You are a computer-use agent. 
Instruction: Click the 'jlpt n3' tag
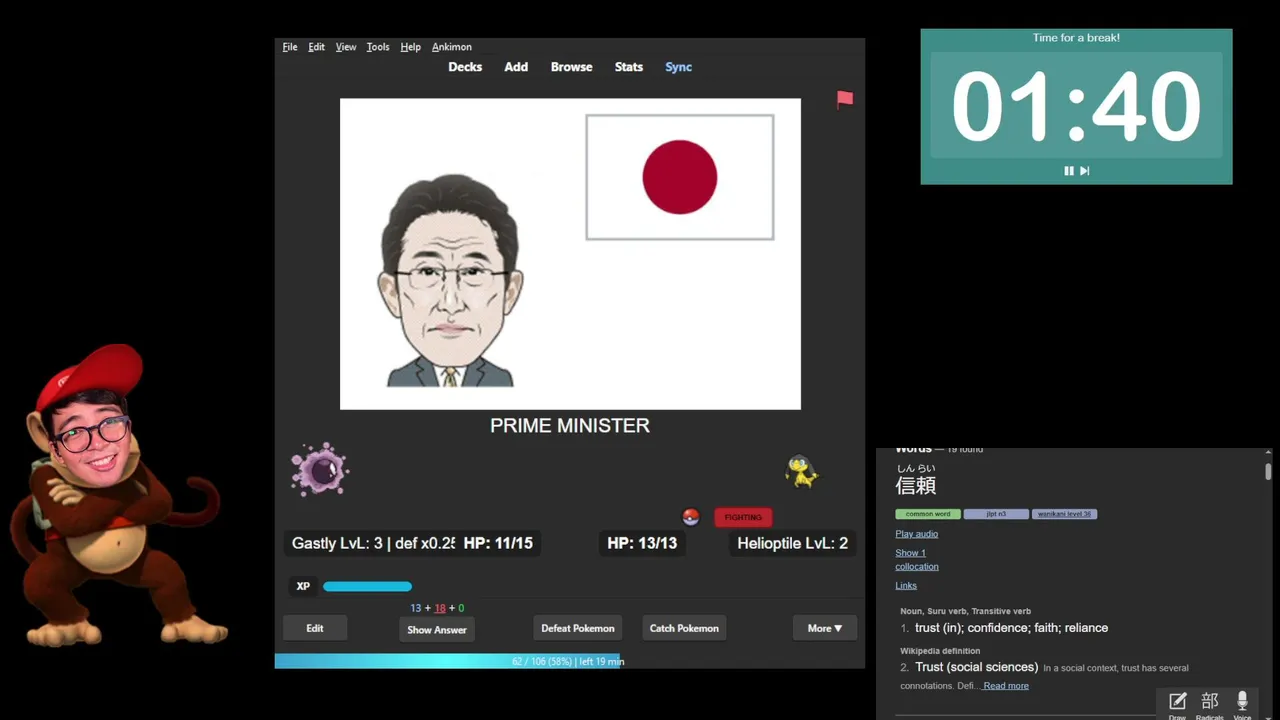click(x=996, y=514)
